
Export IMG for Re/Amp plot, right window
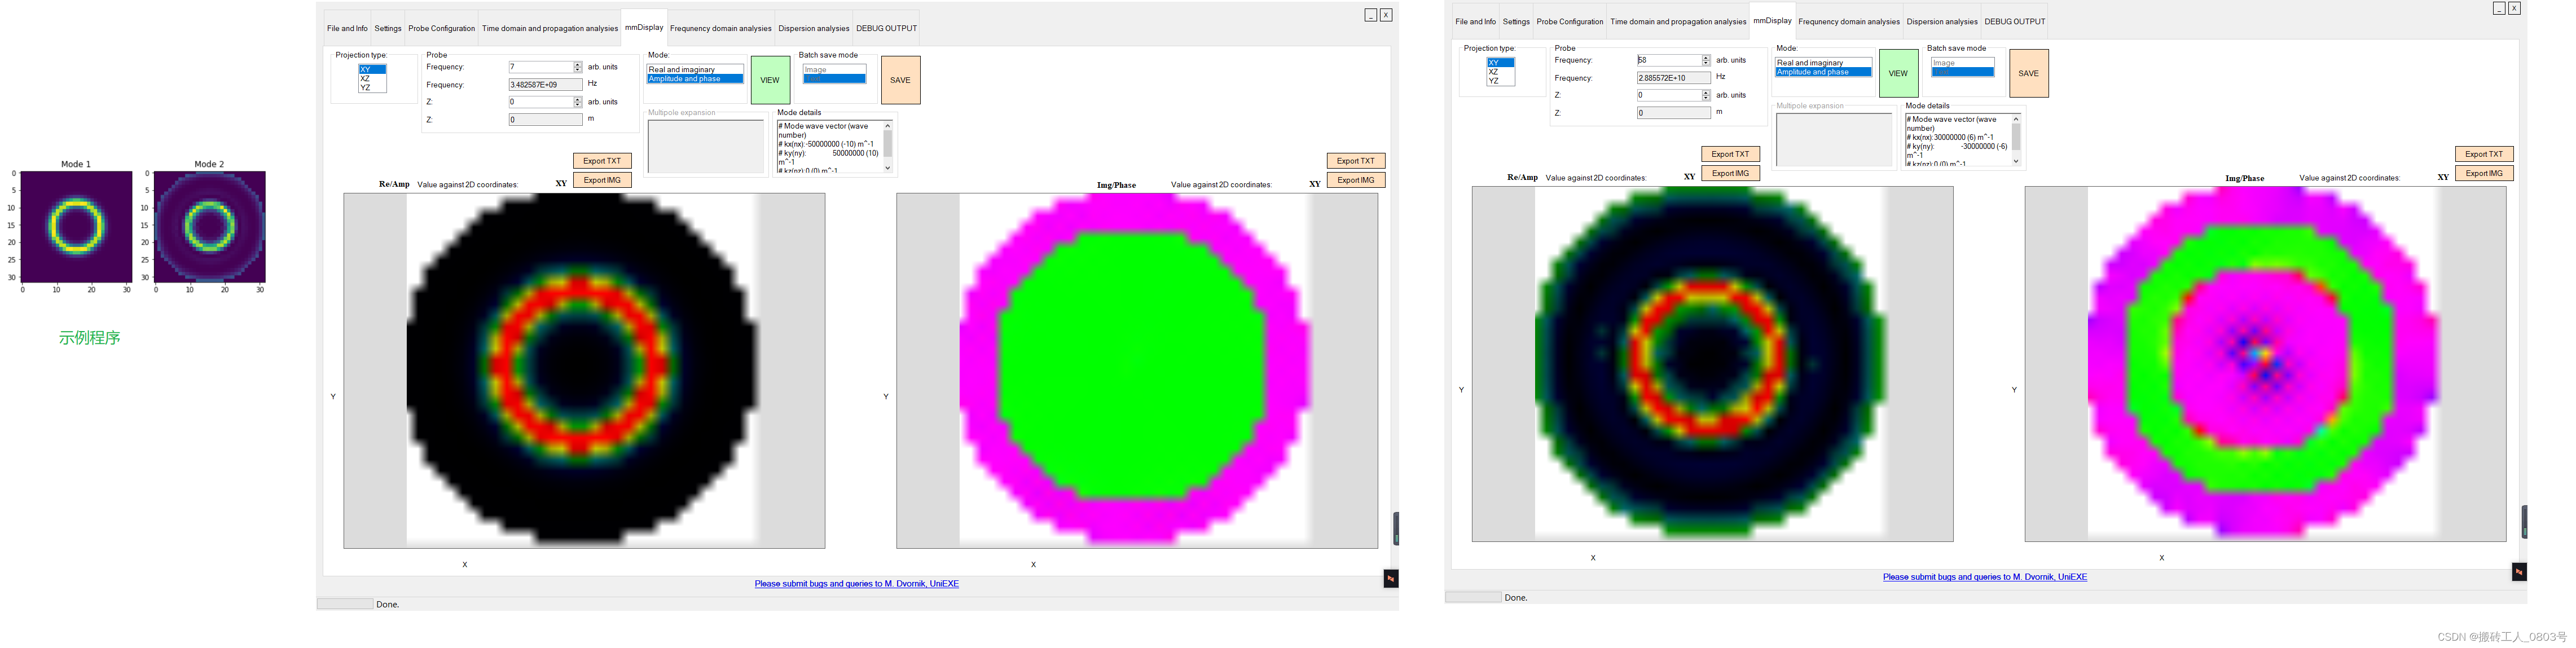(x=1730, y=173)
